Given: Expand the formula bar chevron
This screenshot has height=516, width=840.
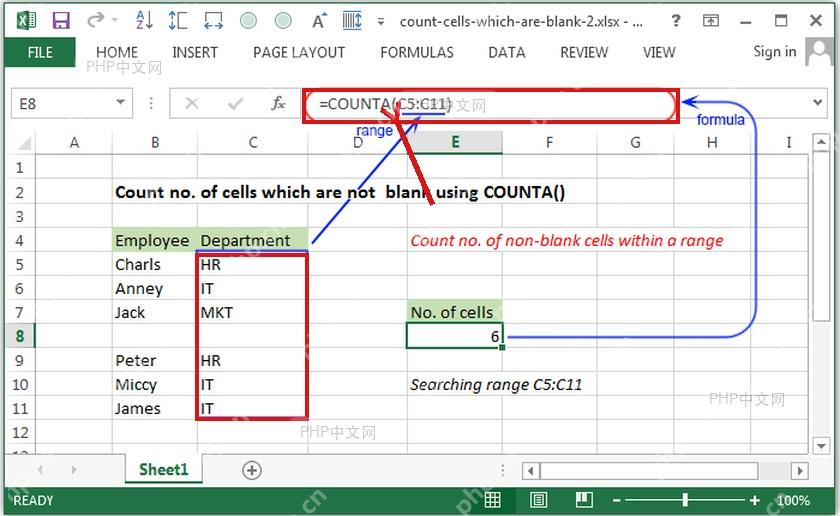Looking at the screenshot, I should pyautogui.click(x=818, y=102).
